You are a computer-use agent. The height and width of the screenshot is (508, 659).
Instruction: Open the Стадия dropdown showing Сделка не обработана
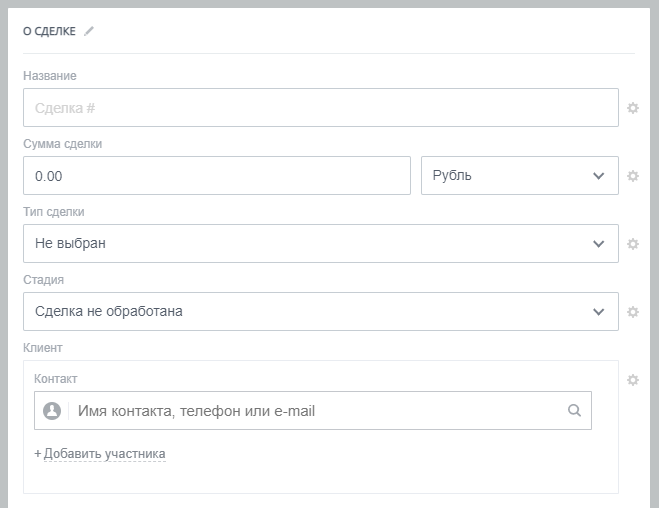[320, 312]
